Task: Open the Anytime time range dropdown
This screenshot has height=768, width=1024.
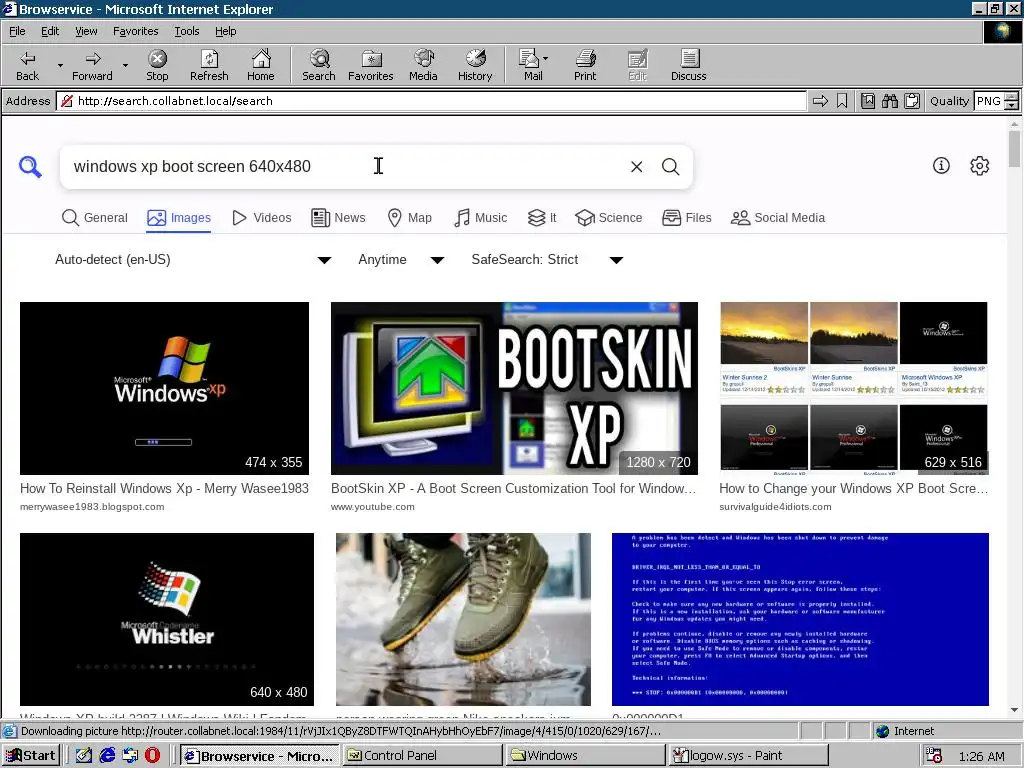Action: pos(401,260)
